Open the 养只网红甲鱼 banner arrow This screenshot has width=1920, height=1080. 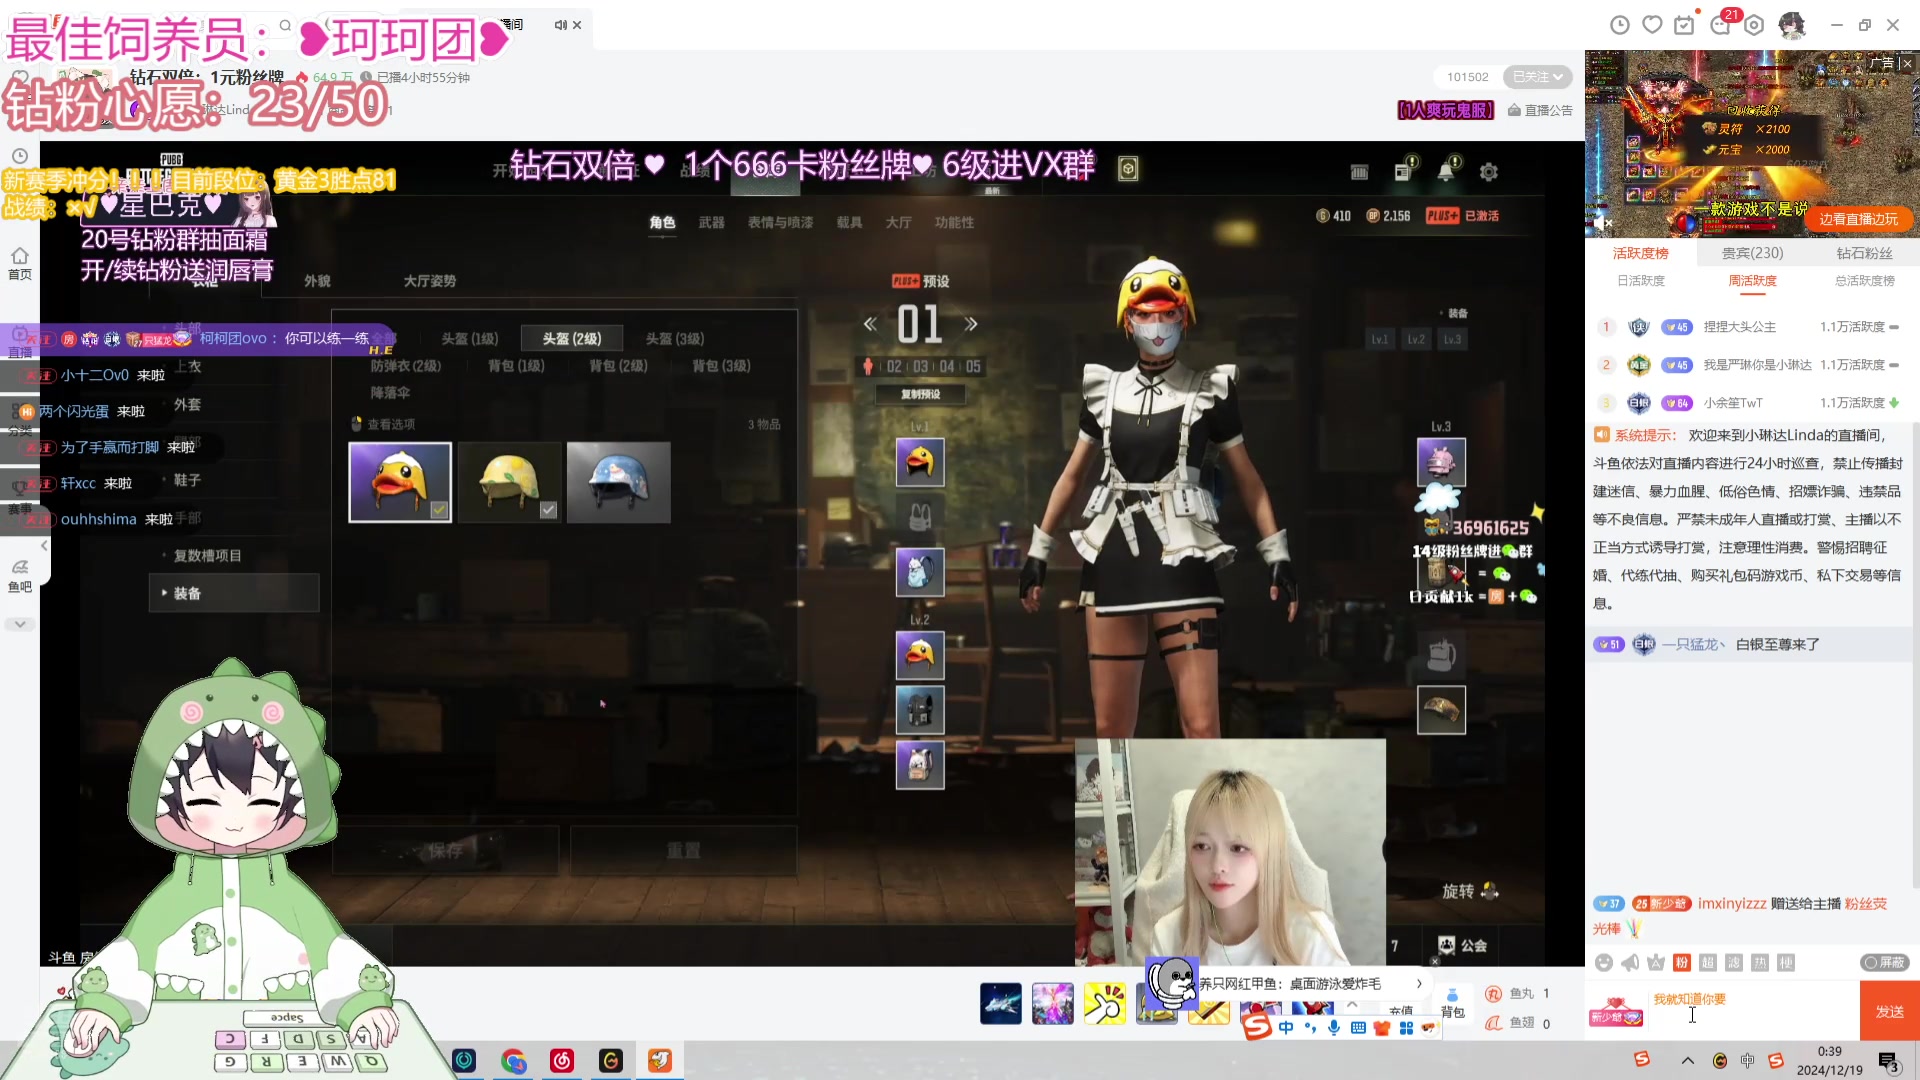point(1418,983)
